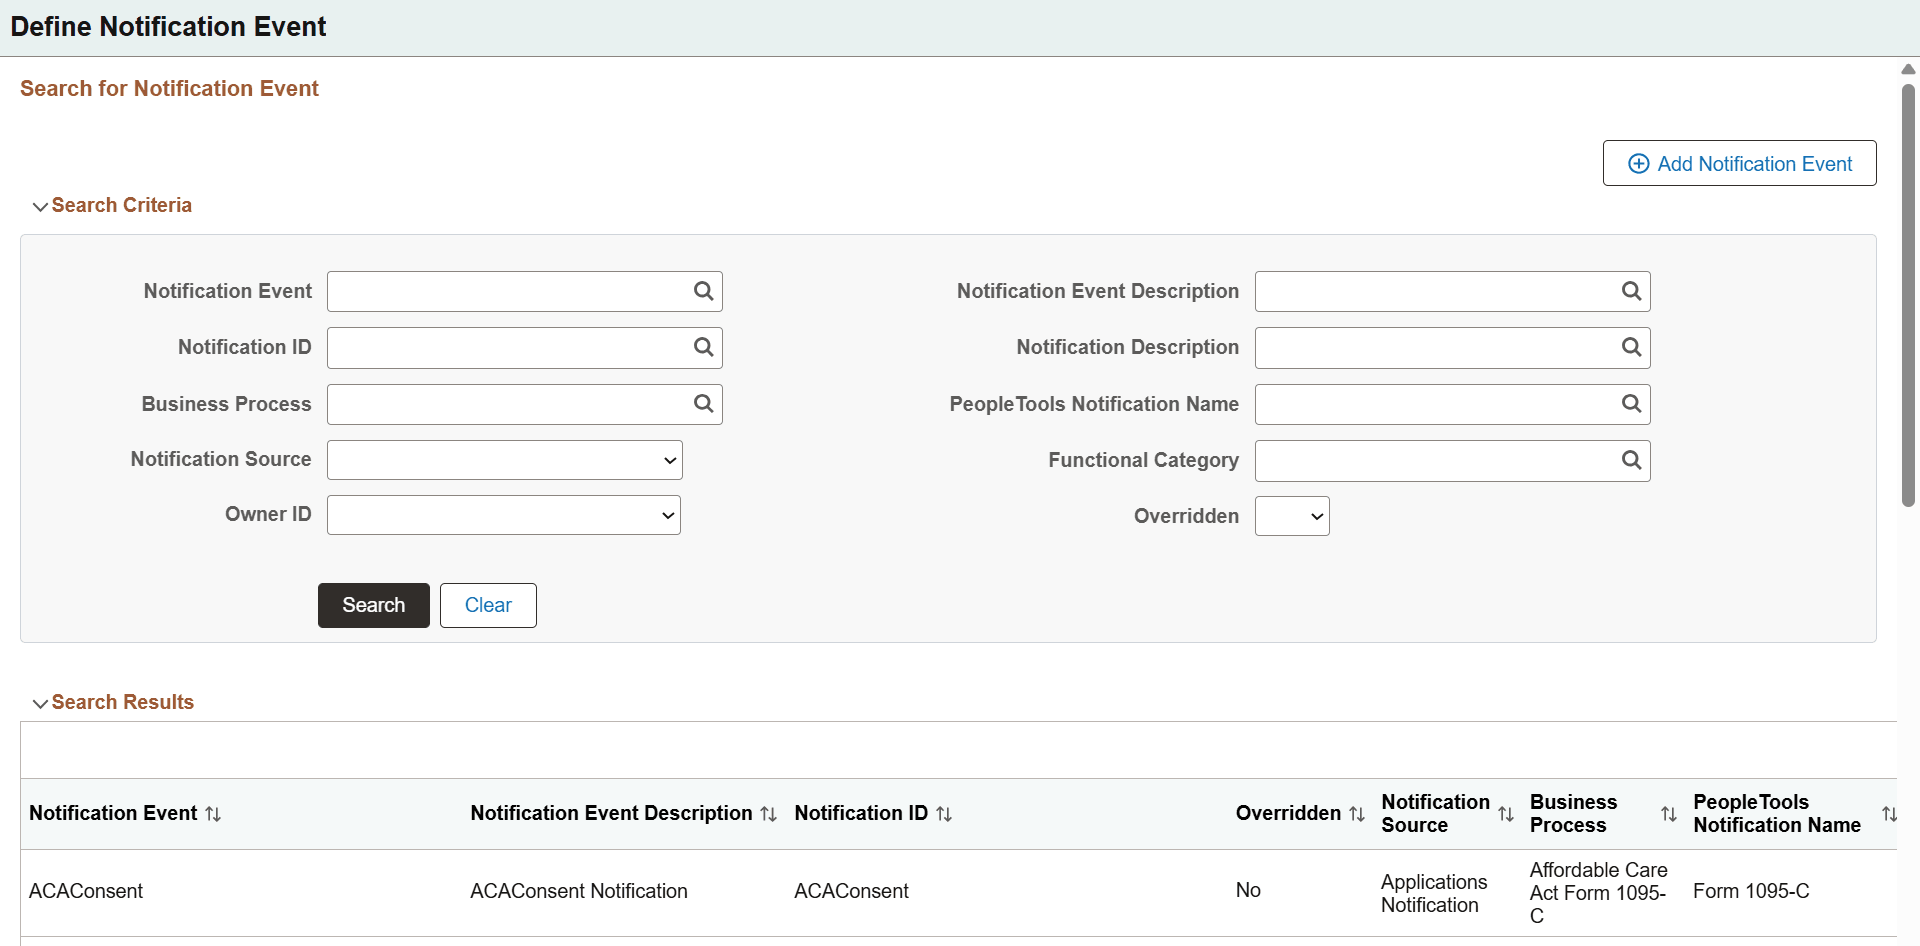Open the Notification ID lookup prompt
This screenshot has height=946, width=1920.
pyautogui.click(x=703, y=347)
